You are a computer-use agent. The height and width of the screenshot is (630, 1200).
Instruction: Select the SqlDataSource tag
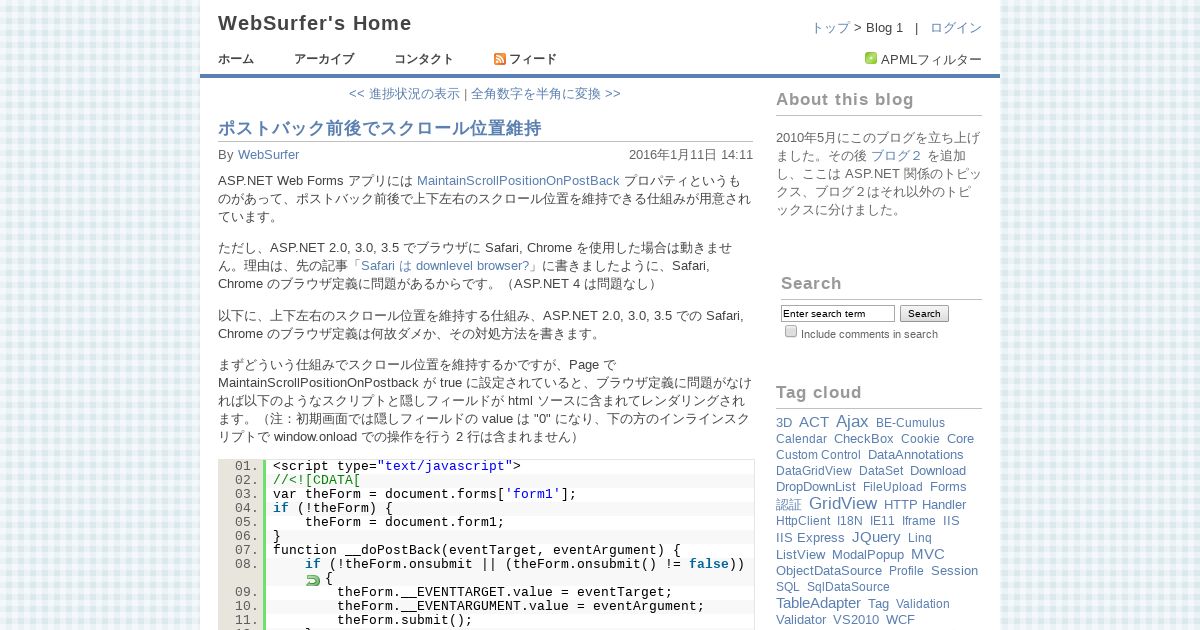848,587
